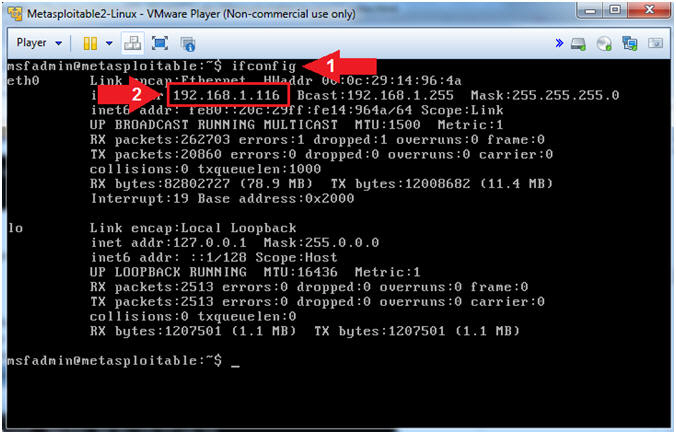The image size is (676, 434).
Task: Click inet addr:127.0.0.1 text
Action: tap(168, 243)
